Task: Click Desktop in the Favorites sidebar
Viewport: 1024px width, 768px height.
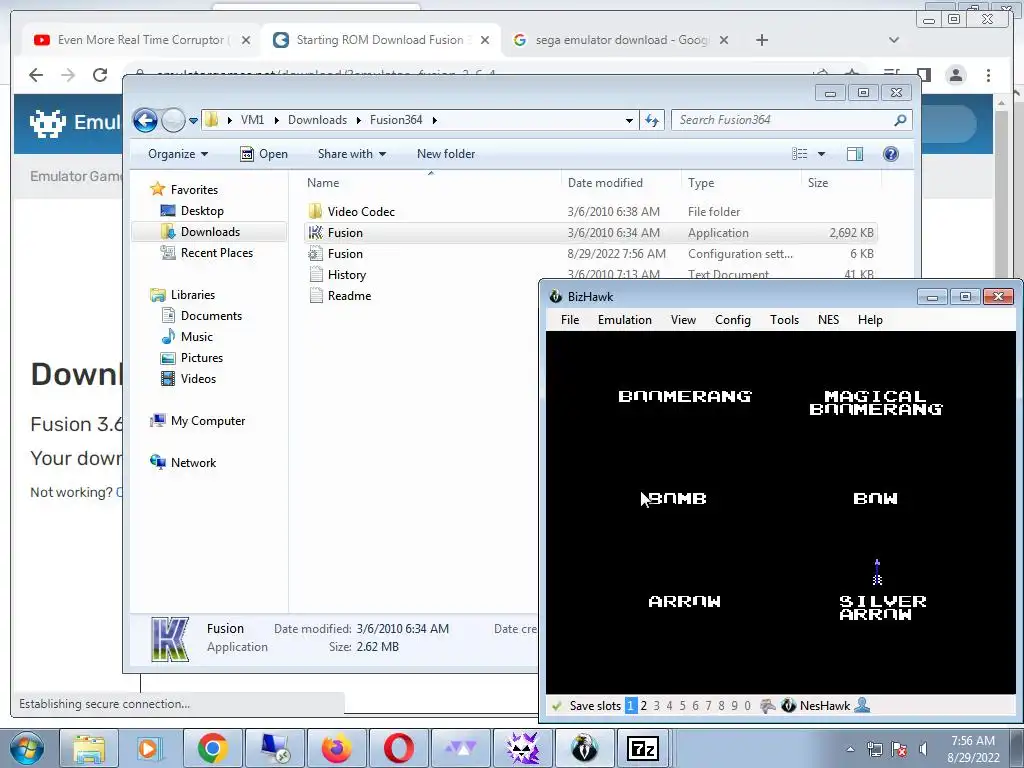Action: point(202,211)
